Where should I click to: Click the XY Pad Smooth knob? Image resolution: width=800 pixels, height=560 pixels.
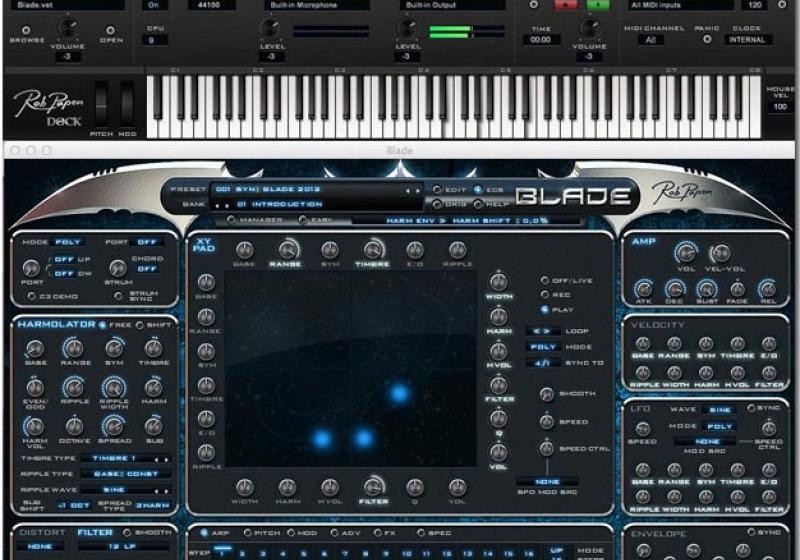[x=546, y=394]
